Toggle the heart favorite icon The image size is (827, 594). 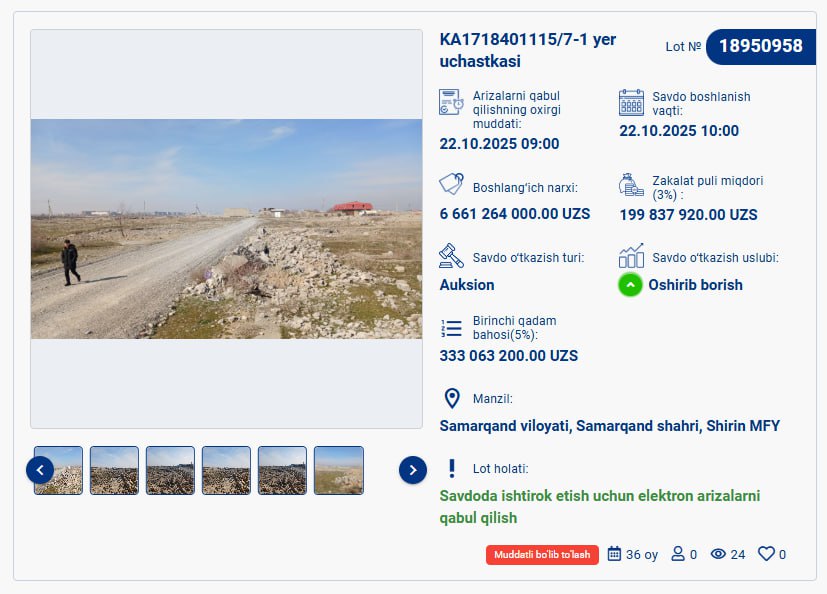(x=767, y=554)
